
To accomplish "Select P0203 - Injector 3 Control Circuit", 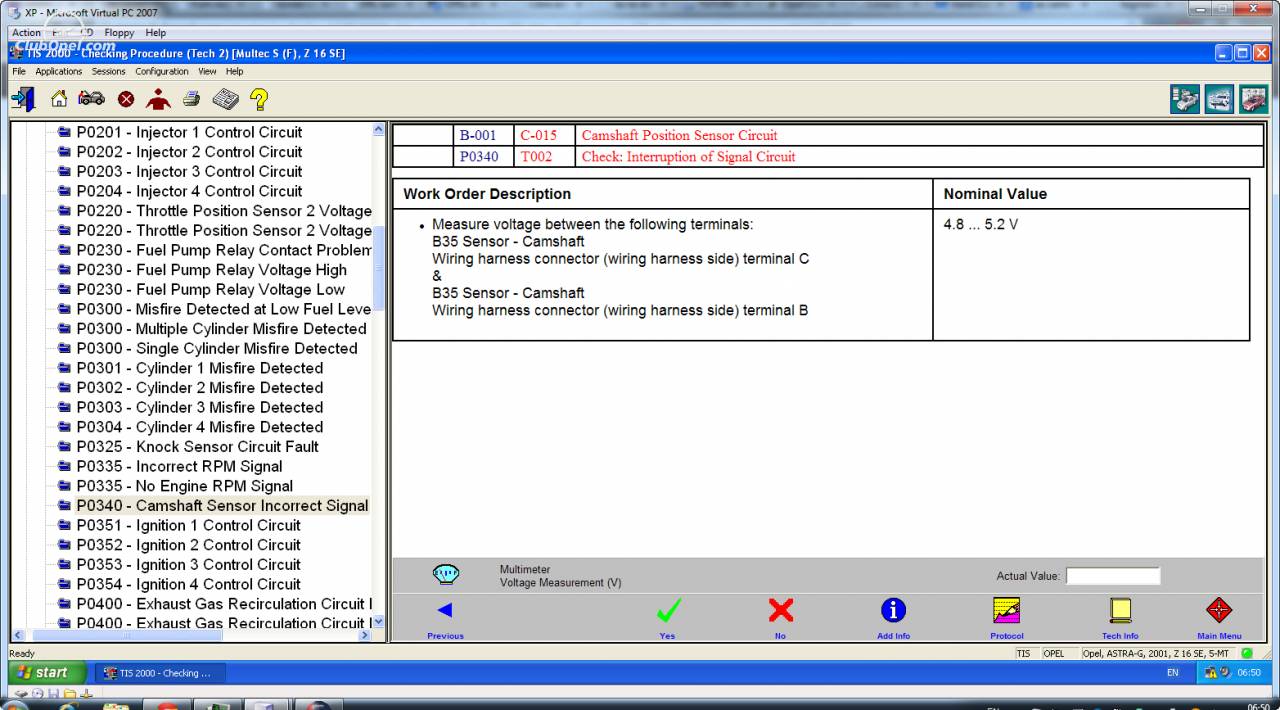I will pyautogui.click(x=189, y=172).
